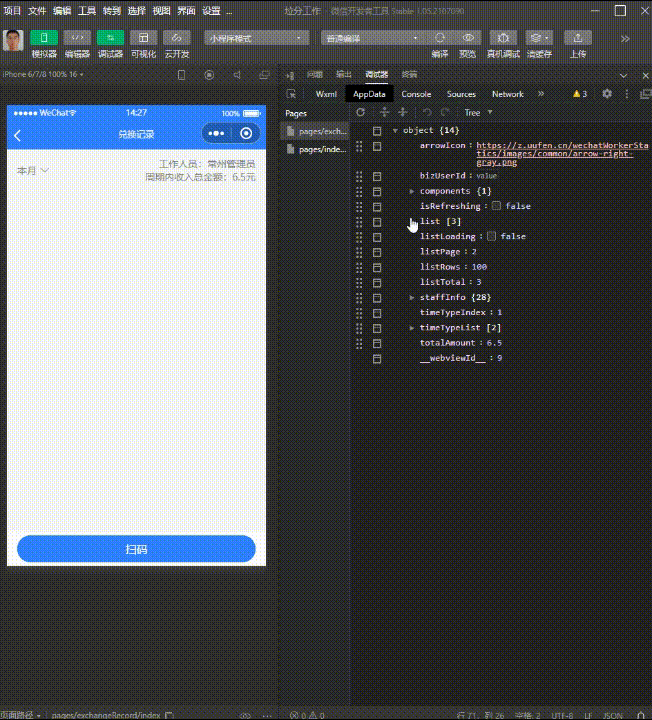This screenshot has height=720, width=652.
Task: Open mini program capsule menu dots
Action: (216, 134)
